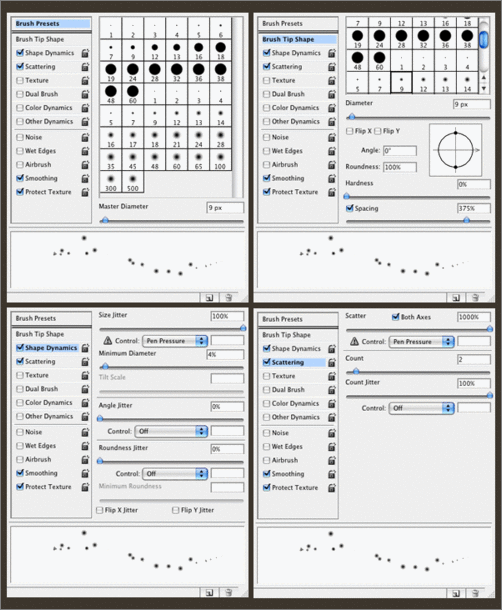
Task: Click the Roundness 100% field
Action: 400,167
